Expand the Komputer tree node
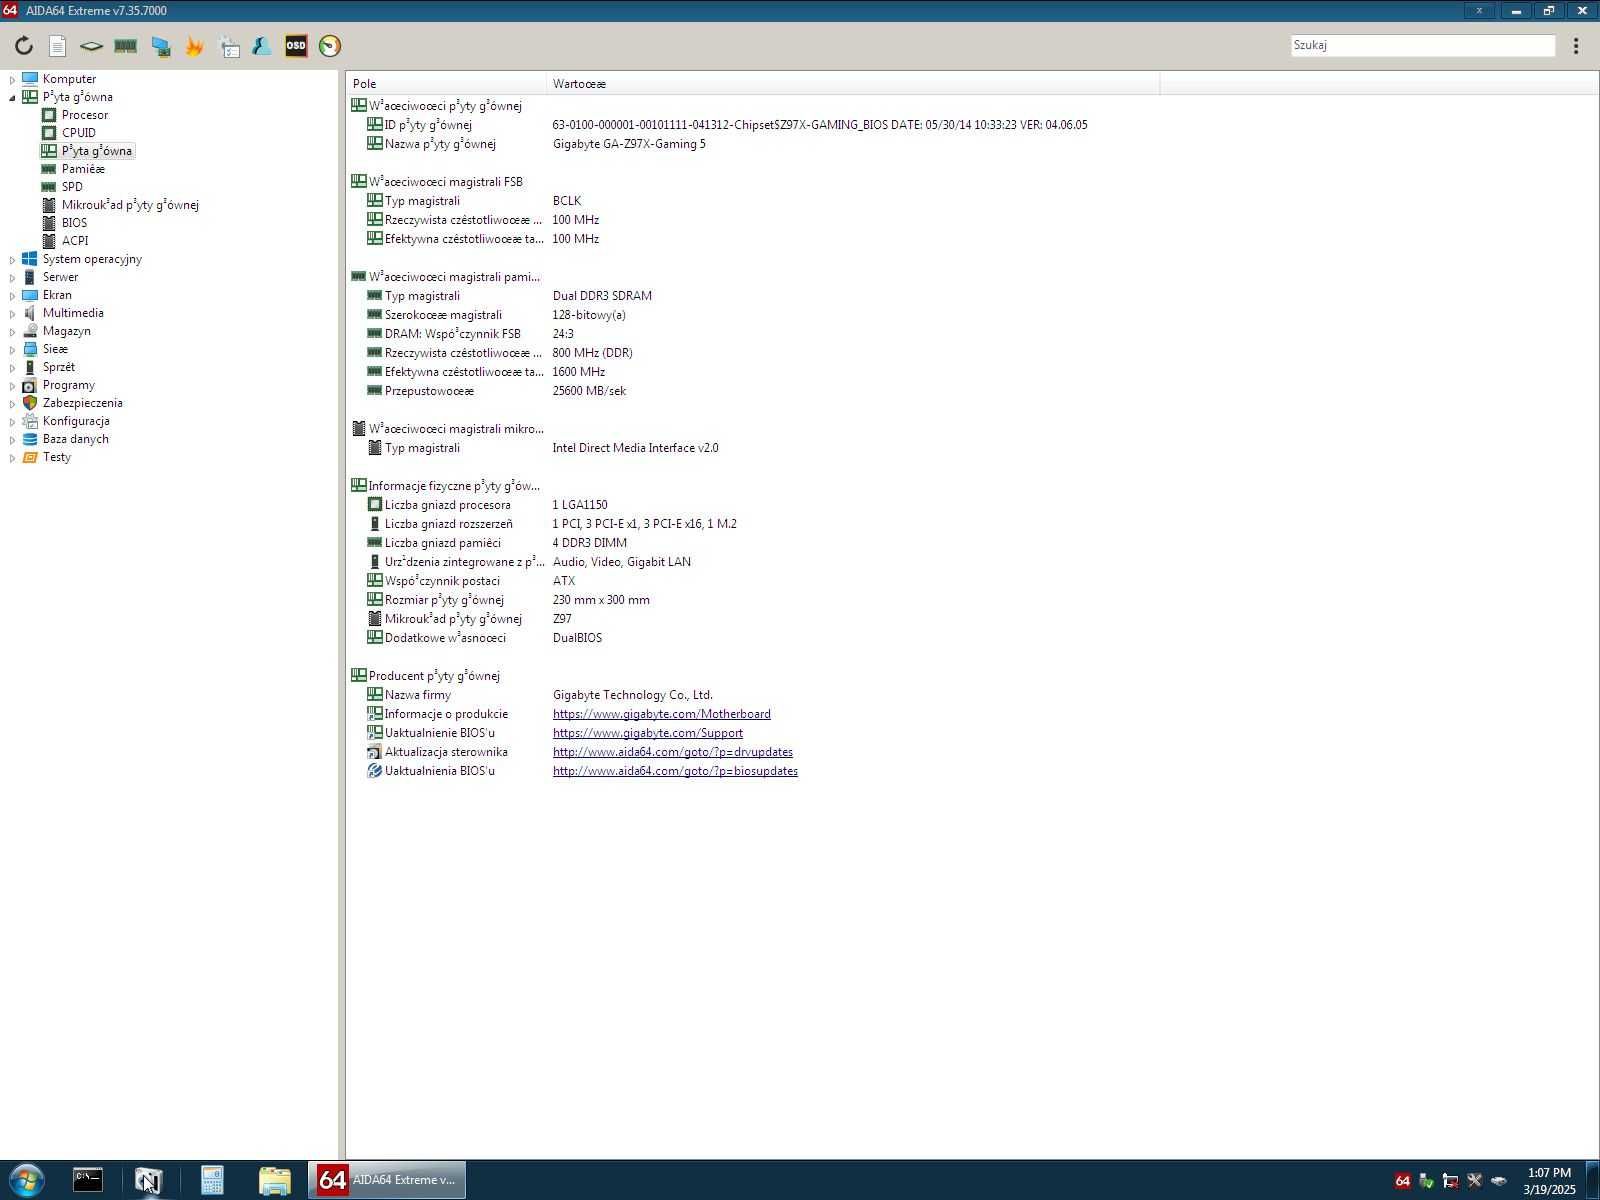 pyautogui.click(x=12, y=79)
